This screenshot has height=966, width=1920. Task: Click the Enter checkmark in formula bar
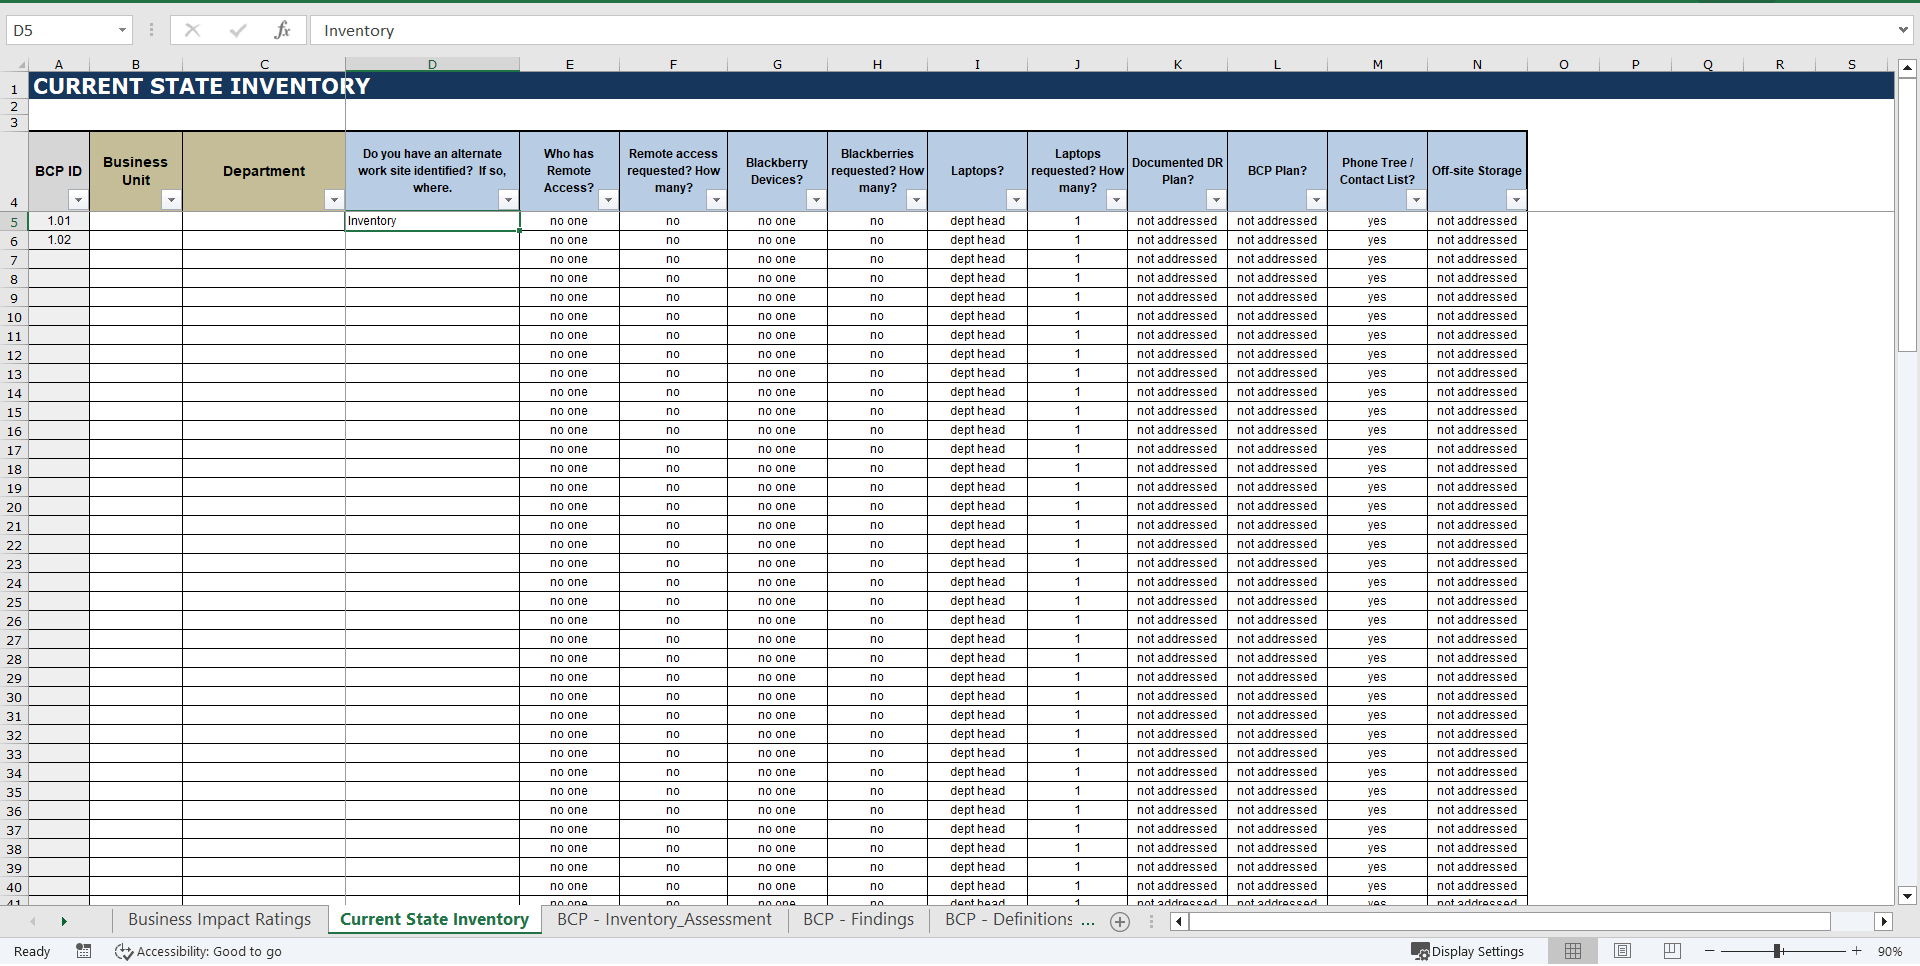(x=238, y=30)
